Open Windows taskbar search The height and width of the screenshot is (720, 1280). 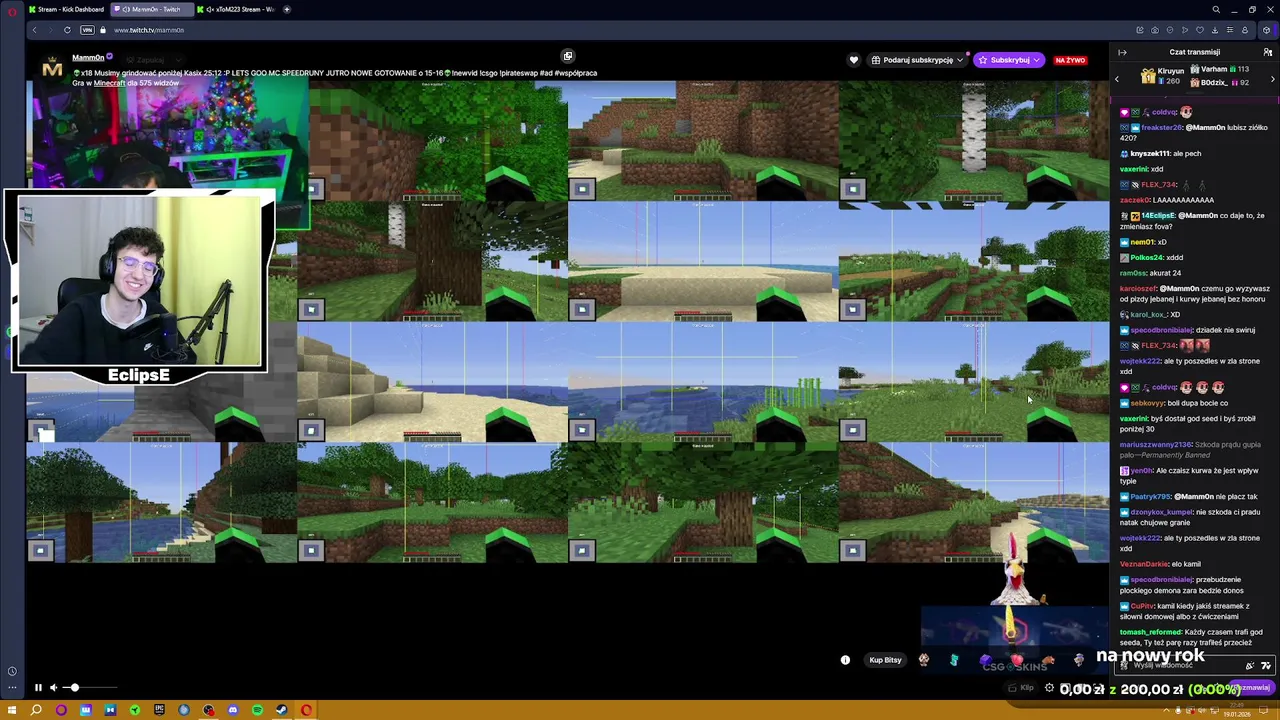pos(36,710)
